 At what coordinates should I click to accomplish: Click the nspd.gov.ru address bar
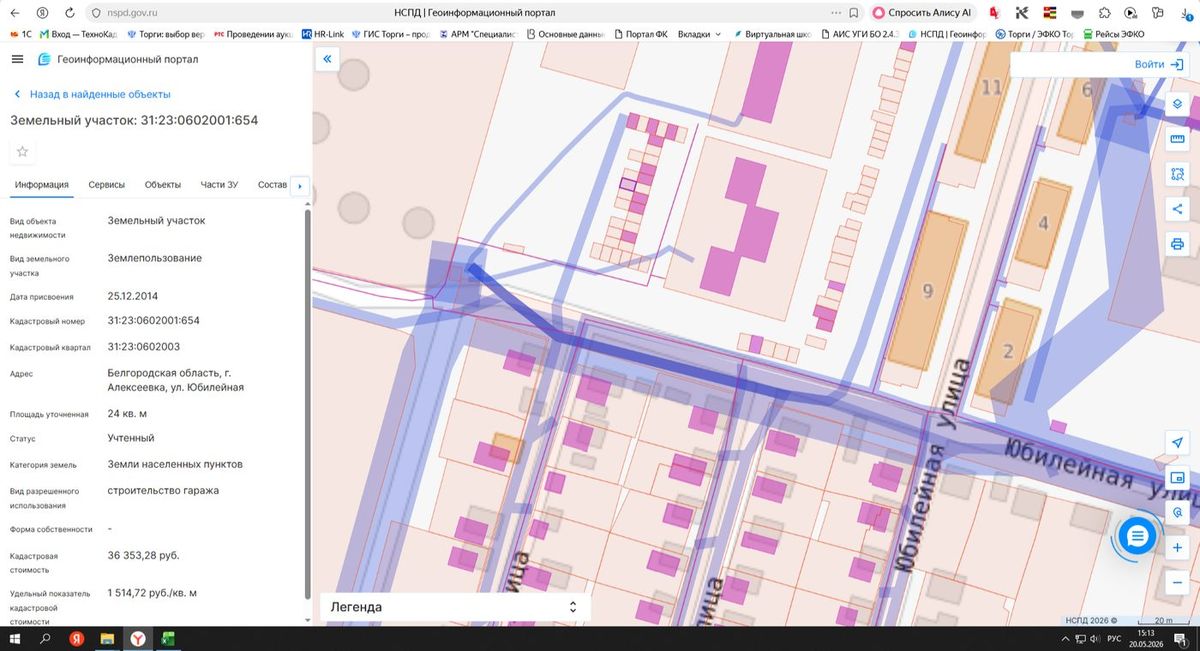pos(132,13)
